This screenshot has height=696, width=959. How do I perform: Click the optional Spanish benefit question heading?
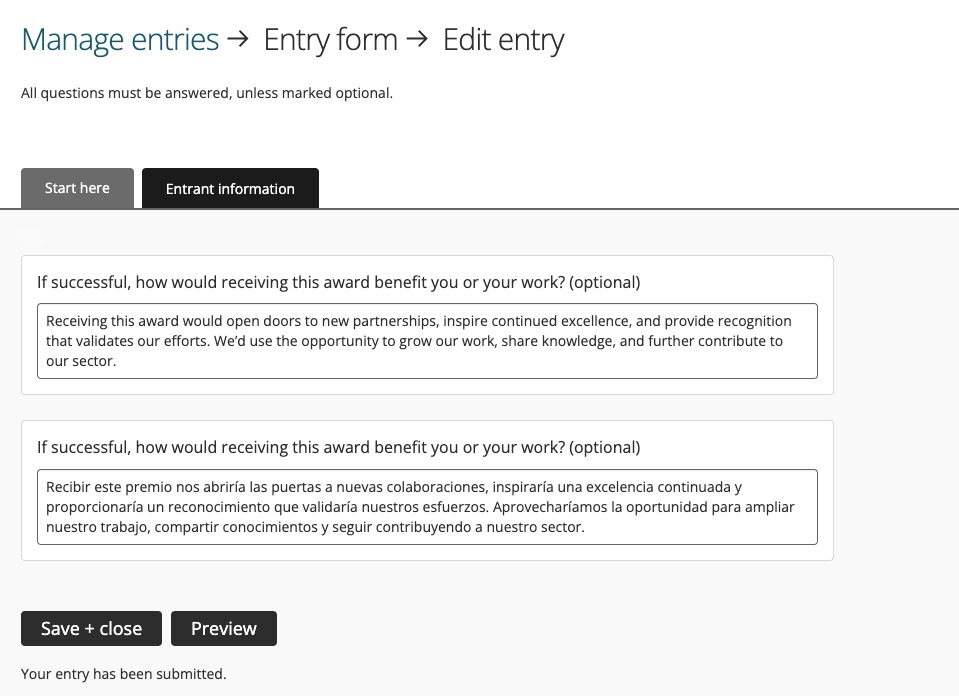tap(339, 447)
